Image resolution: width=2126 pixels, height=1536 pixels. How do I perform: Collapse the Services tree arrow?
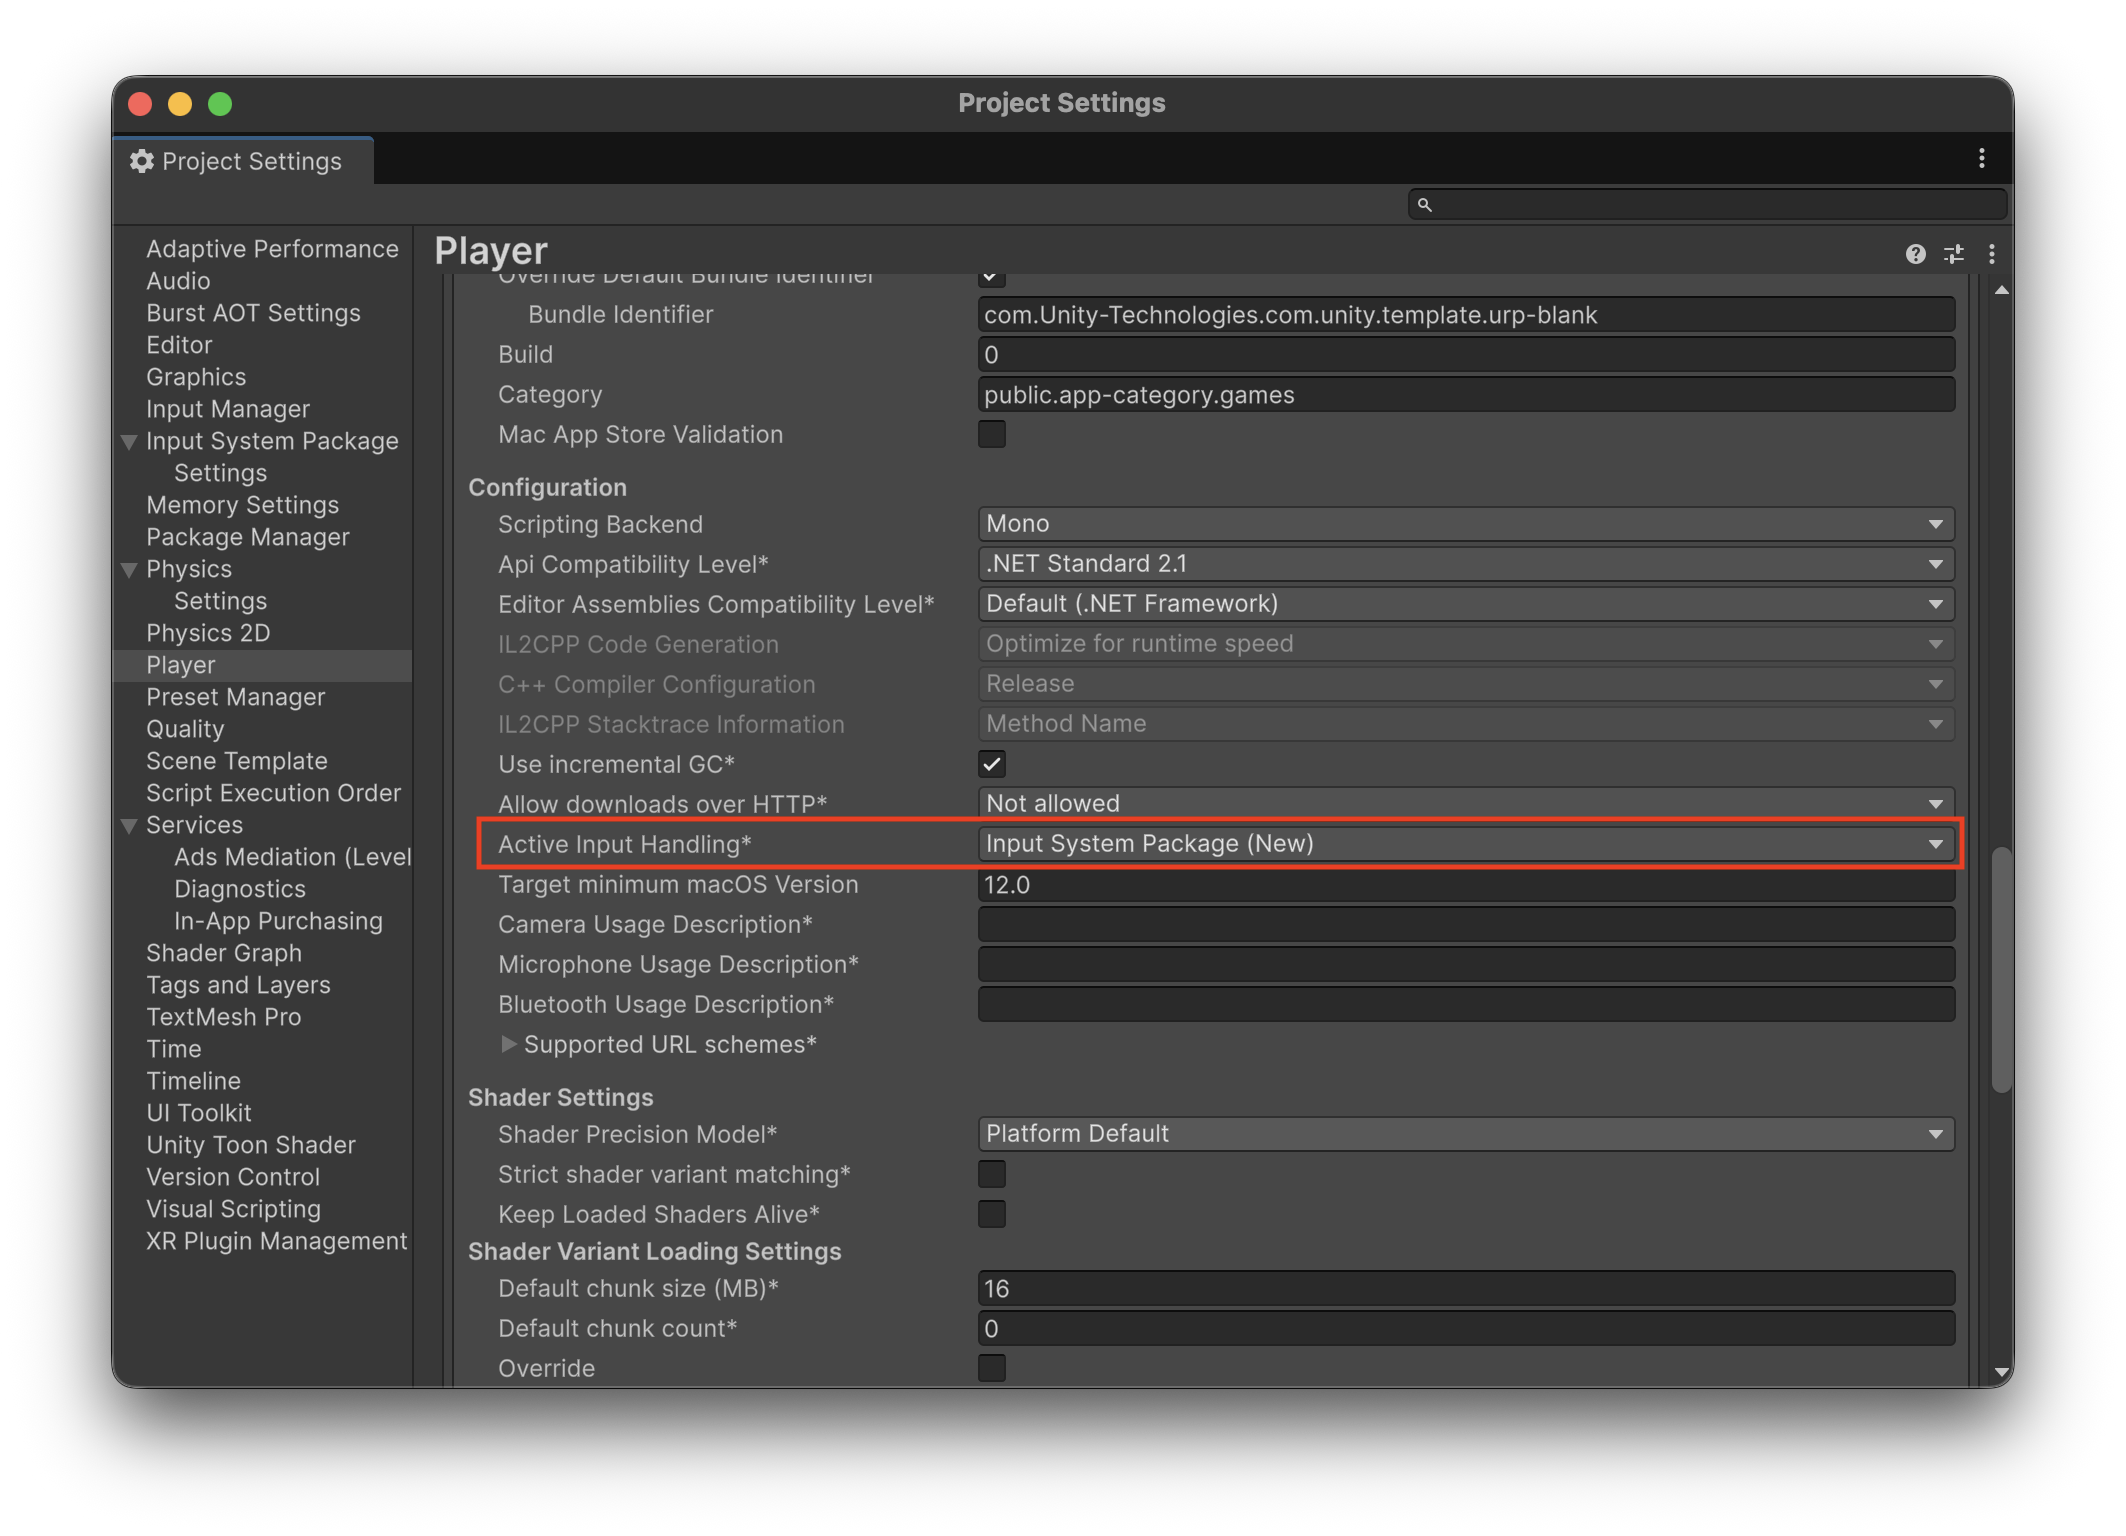(129, 825)
